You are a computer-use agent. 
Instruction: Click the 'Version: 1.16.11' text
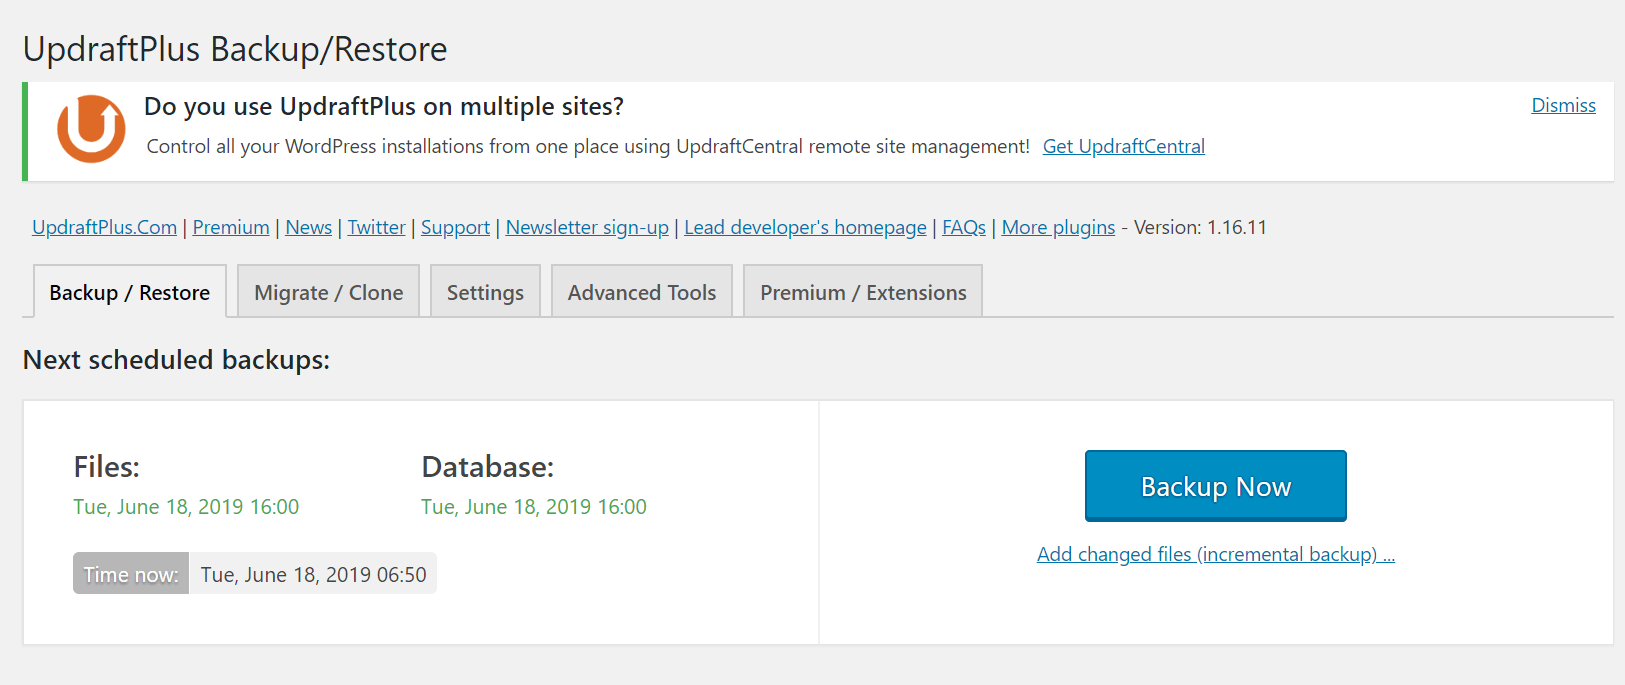tap(1200, 227)
